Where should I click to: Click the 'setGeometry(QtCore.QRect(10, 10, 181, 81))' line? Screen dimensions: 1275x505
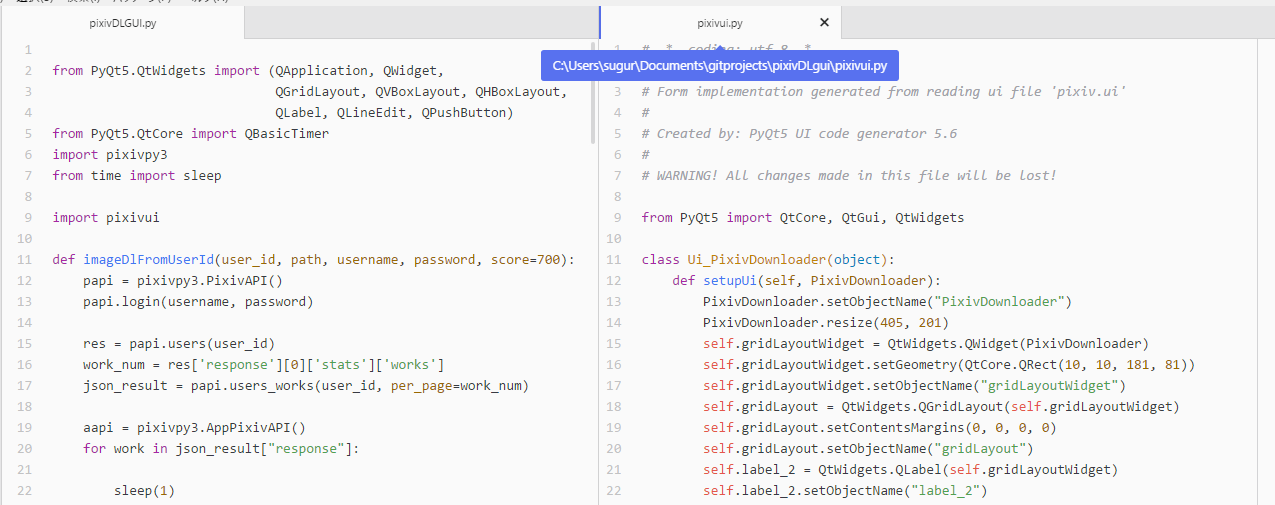click(x=949, y=364)
